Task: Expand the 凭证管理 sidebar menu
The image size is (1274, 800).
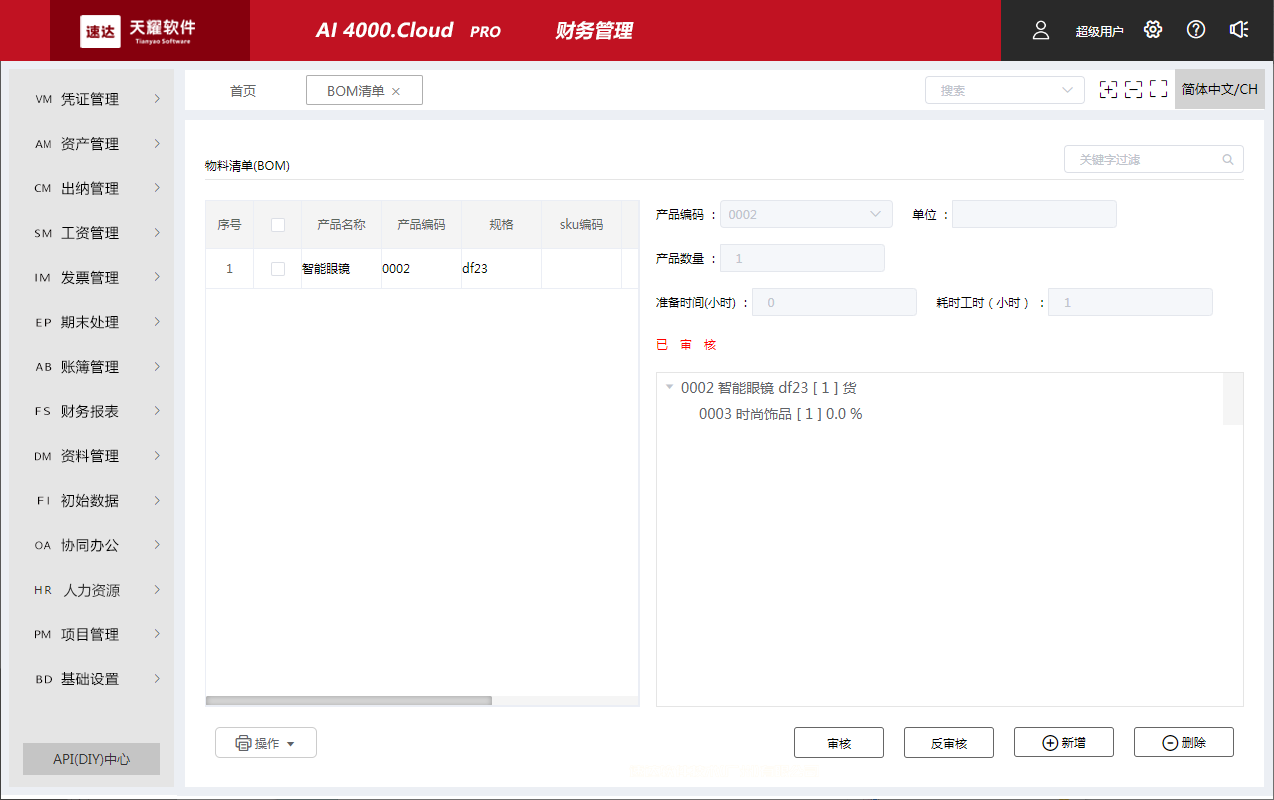Action: pos(90,98)
